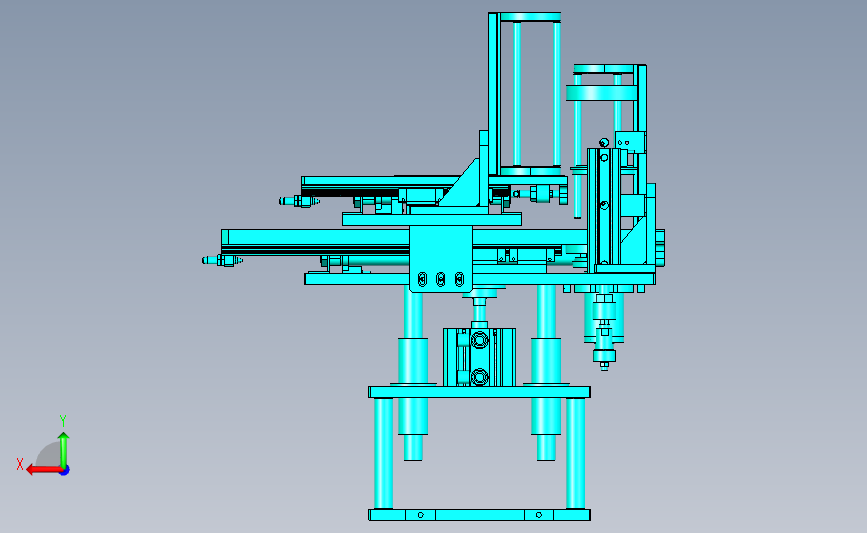The height and width of the screenshot is (533, 867).
Task: Click the green Y axis arrow of the triad
Action: tap(64, 450)
